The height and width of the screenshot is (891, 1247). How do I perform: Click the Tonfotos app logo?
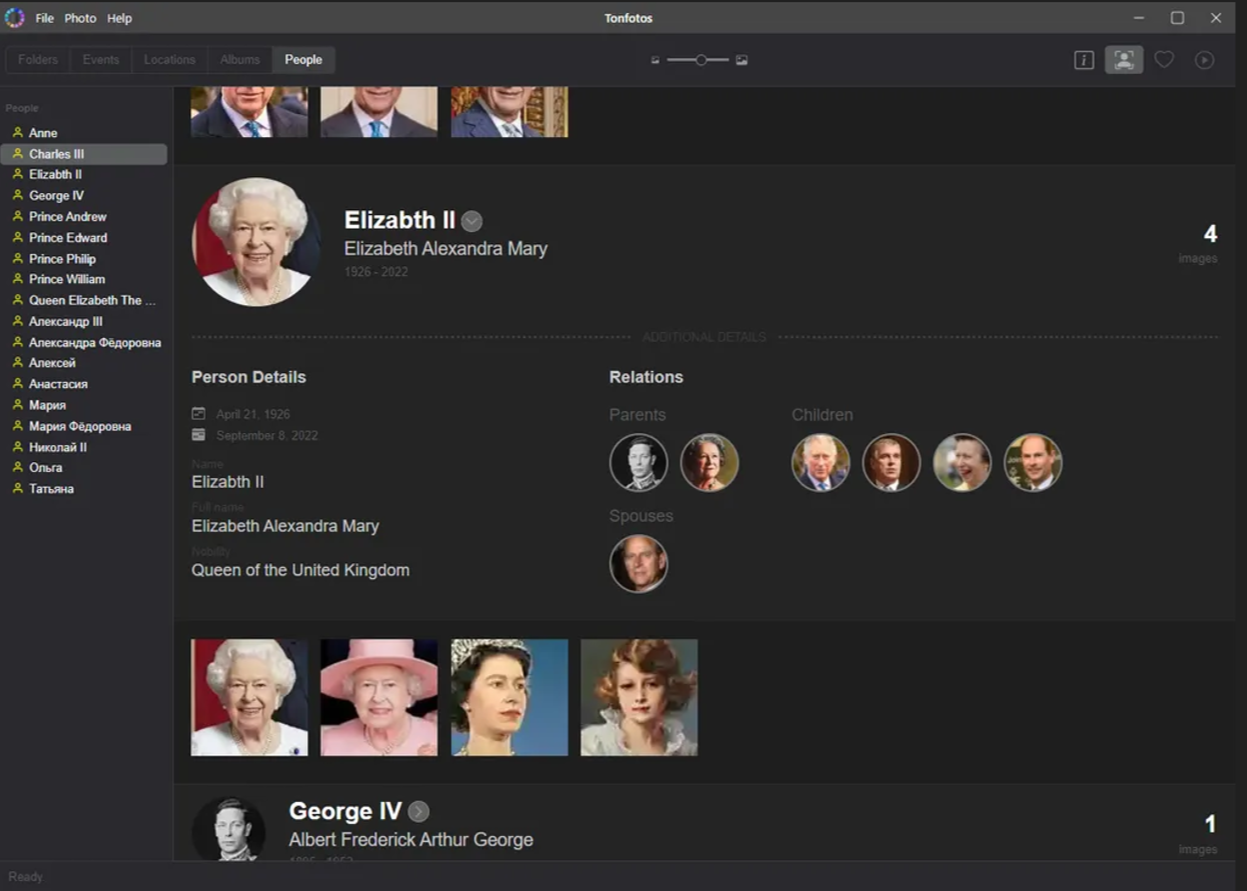click(x=15, y=18)
